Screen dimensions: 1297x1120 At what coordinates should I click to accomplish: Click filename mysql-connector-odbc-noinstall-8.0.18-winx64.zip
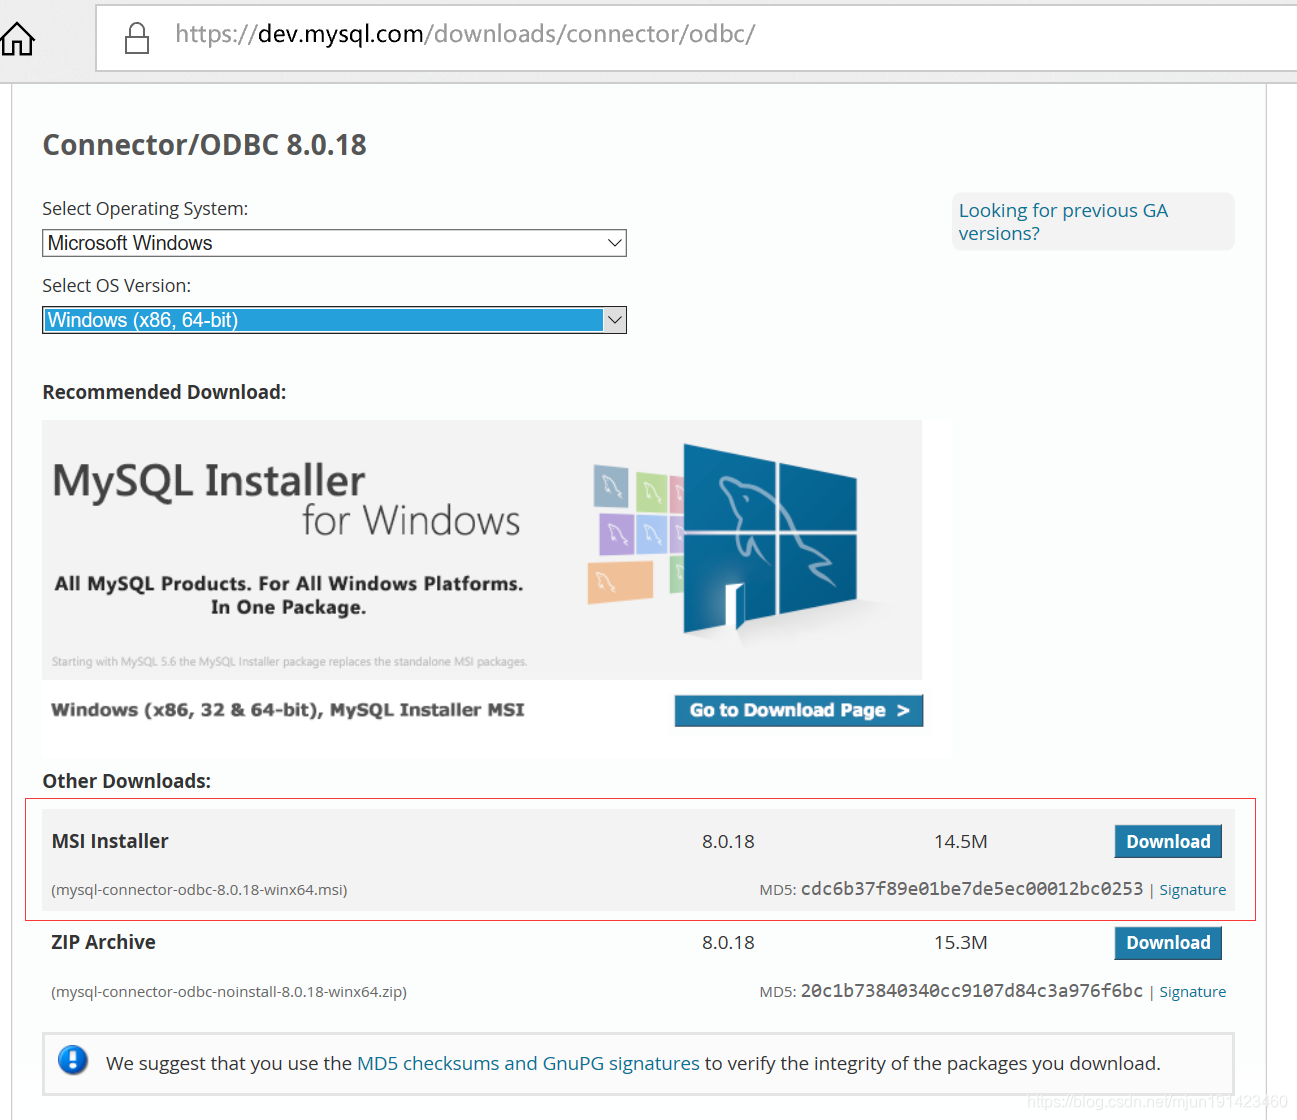[229, 992]
